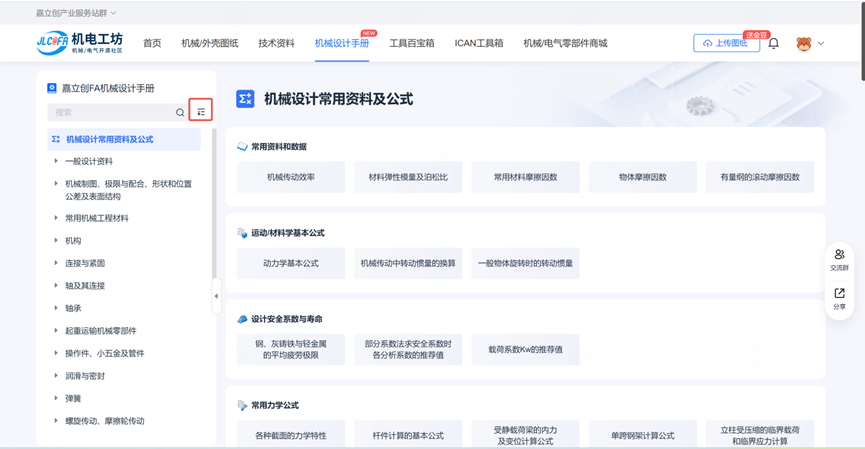Expand the 弹簧 tree node

tap(56, 399)
